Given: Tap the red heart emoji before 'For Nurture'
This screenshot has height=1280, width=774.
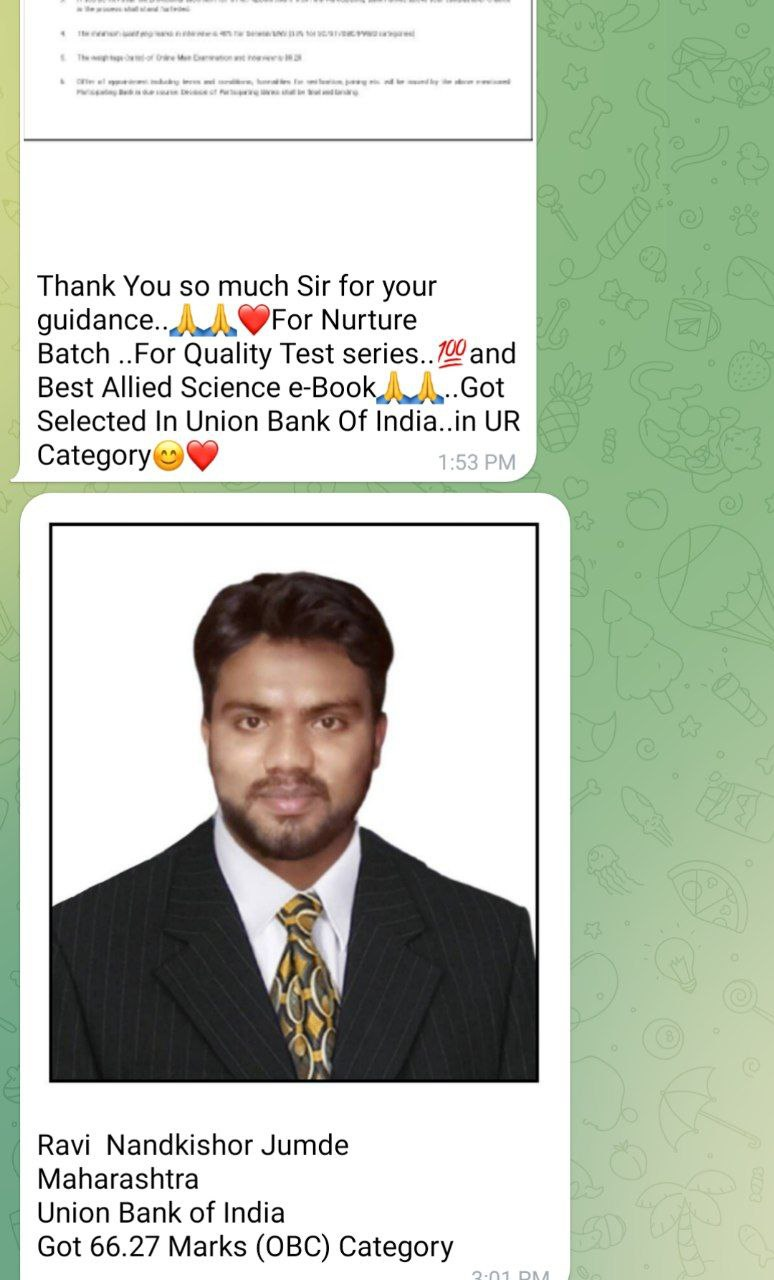Looking at the screenshot, I should pos(254,321).
